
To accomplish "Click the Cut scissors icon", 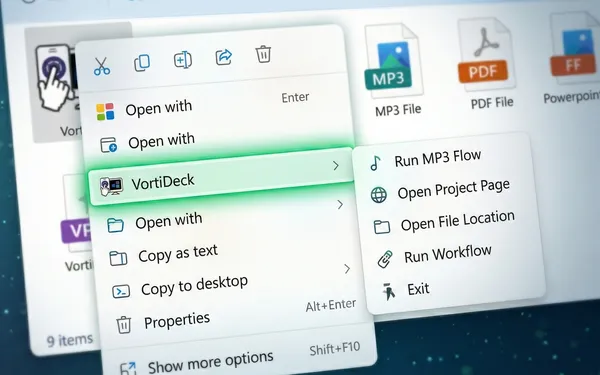I will (102, 66).
